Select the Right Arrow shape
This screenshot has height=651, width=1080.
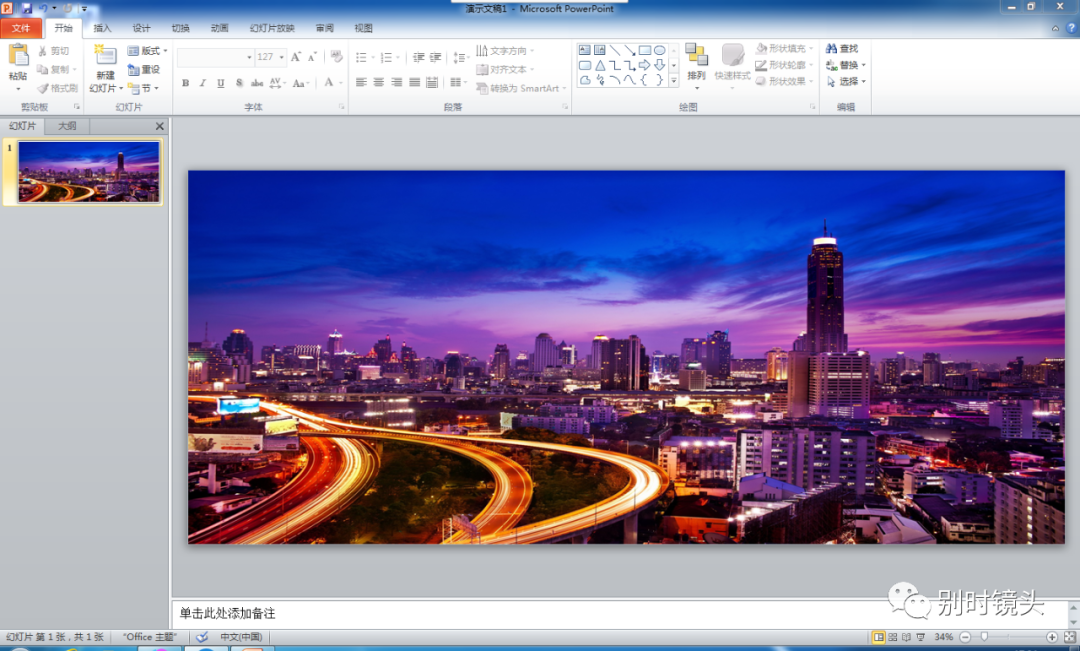(645, 65)
